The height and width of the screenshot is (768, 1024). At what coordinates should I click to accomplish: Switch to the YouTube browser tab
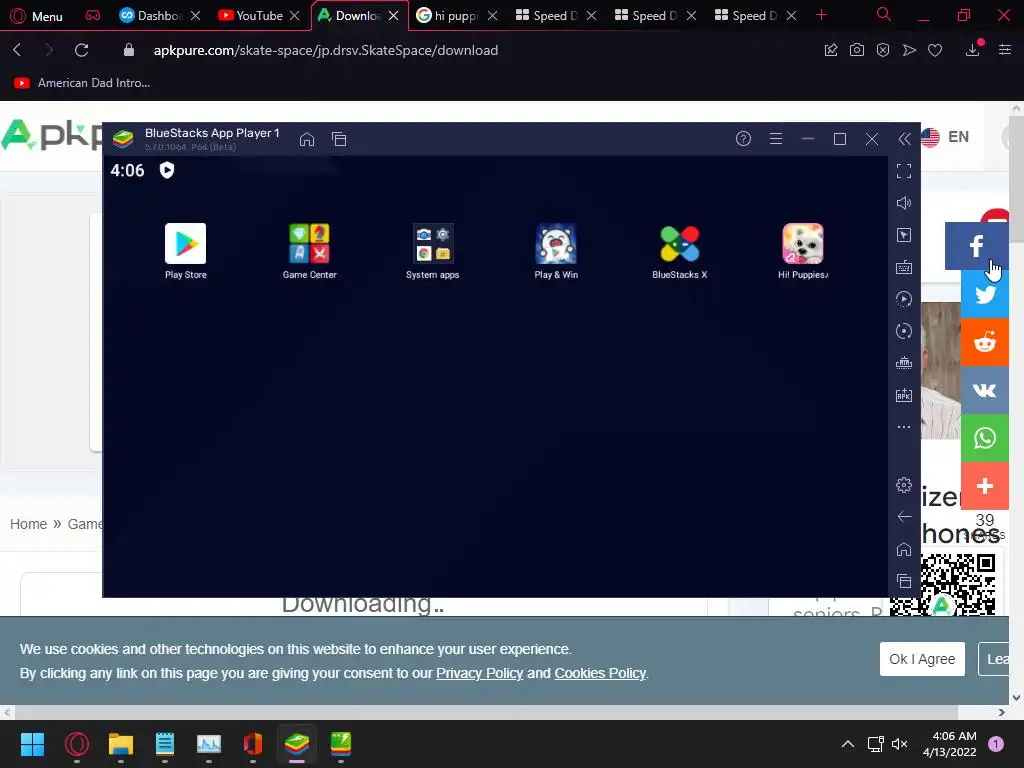[251, 16]
